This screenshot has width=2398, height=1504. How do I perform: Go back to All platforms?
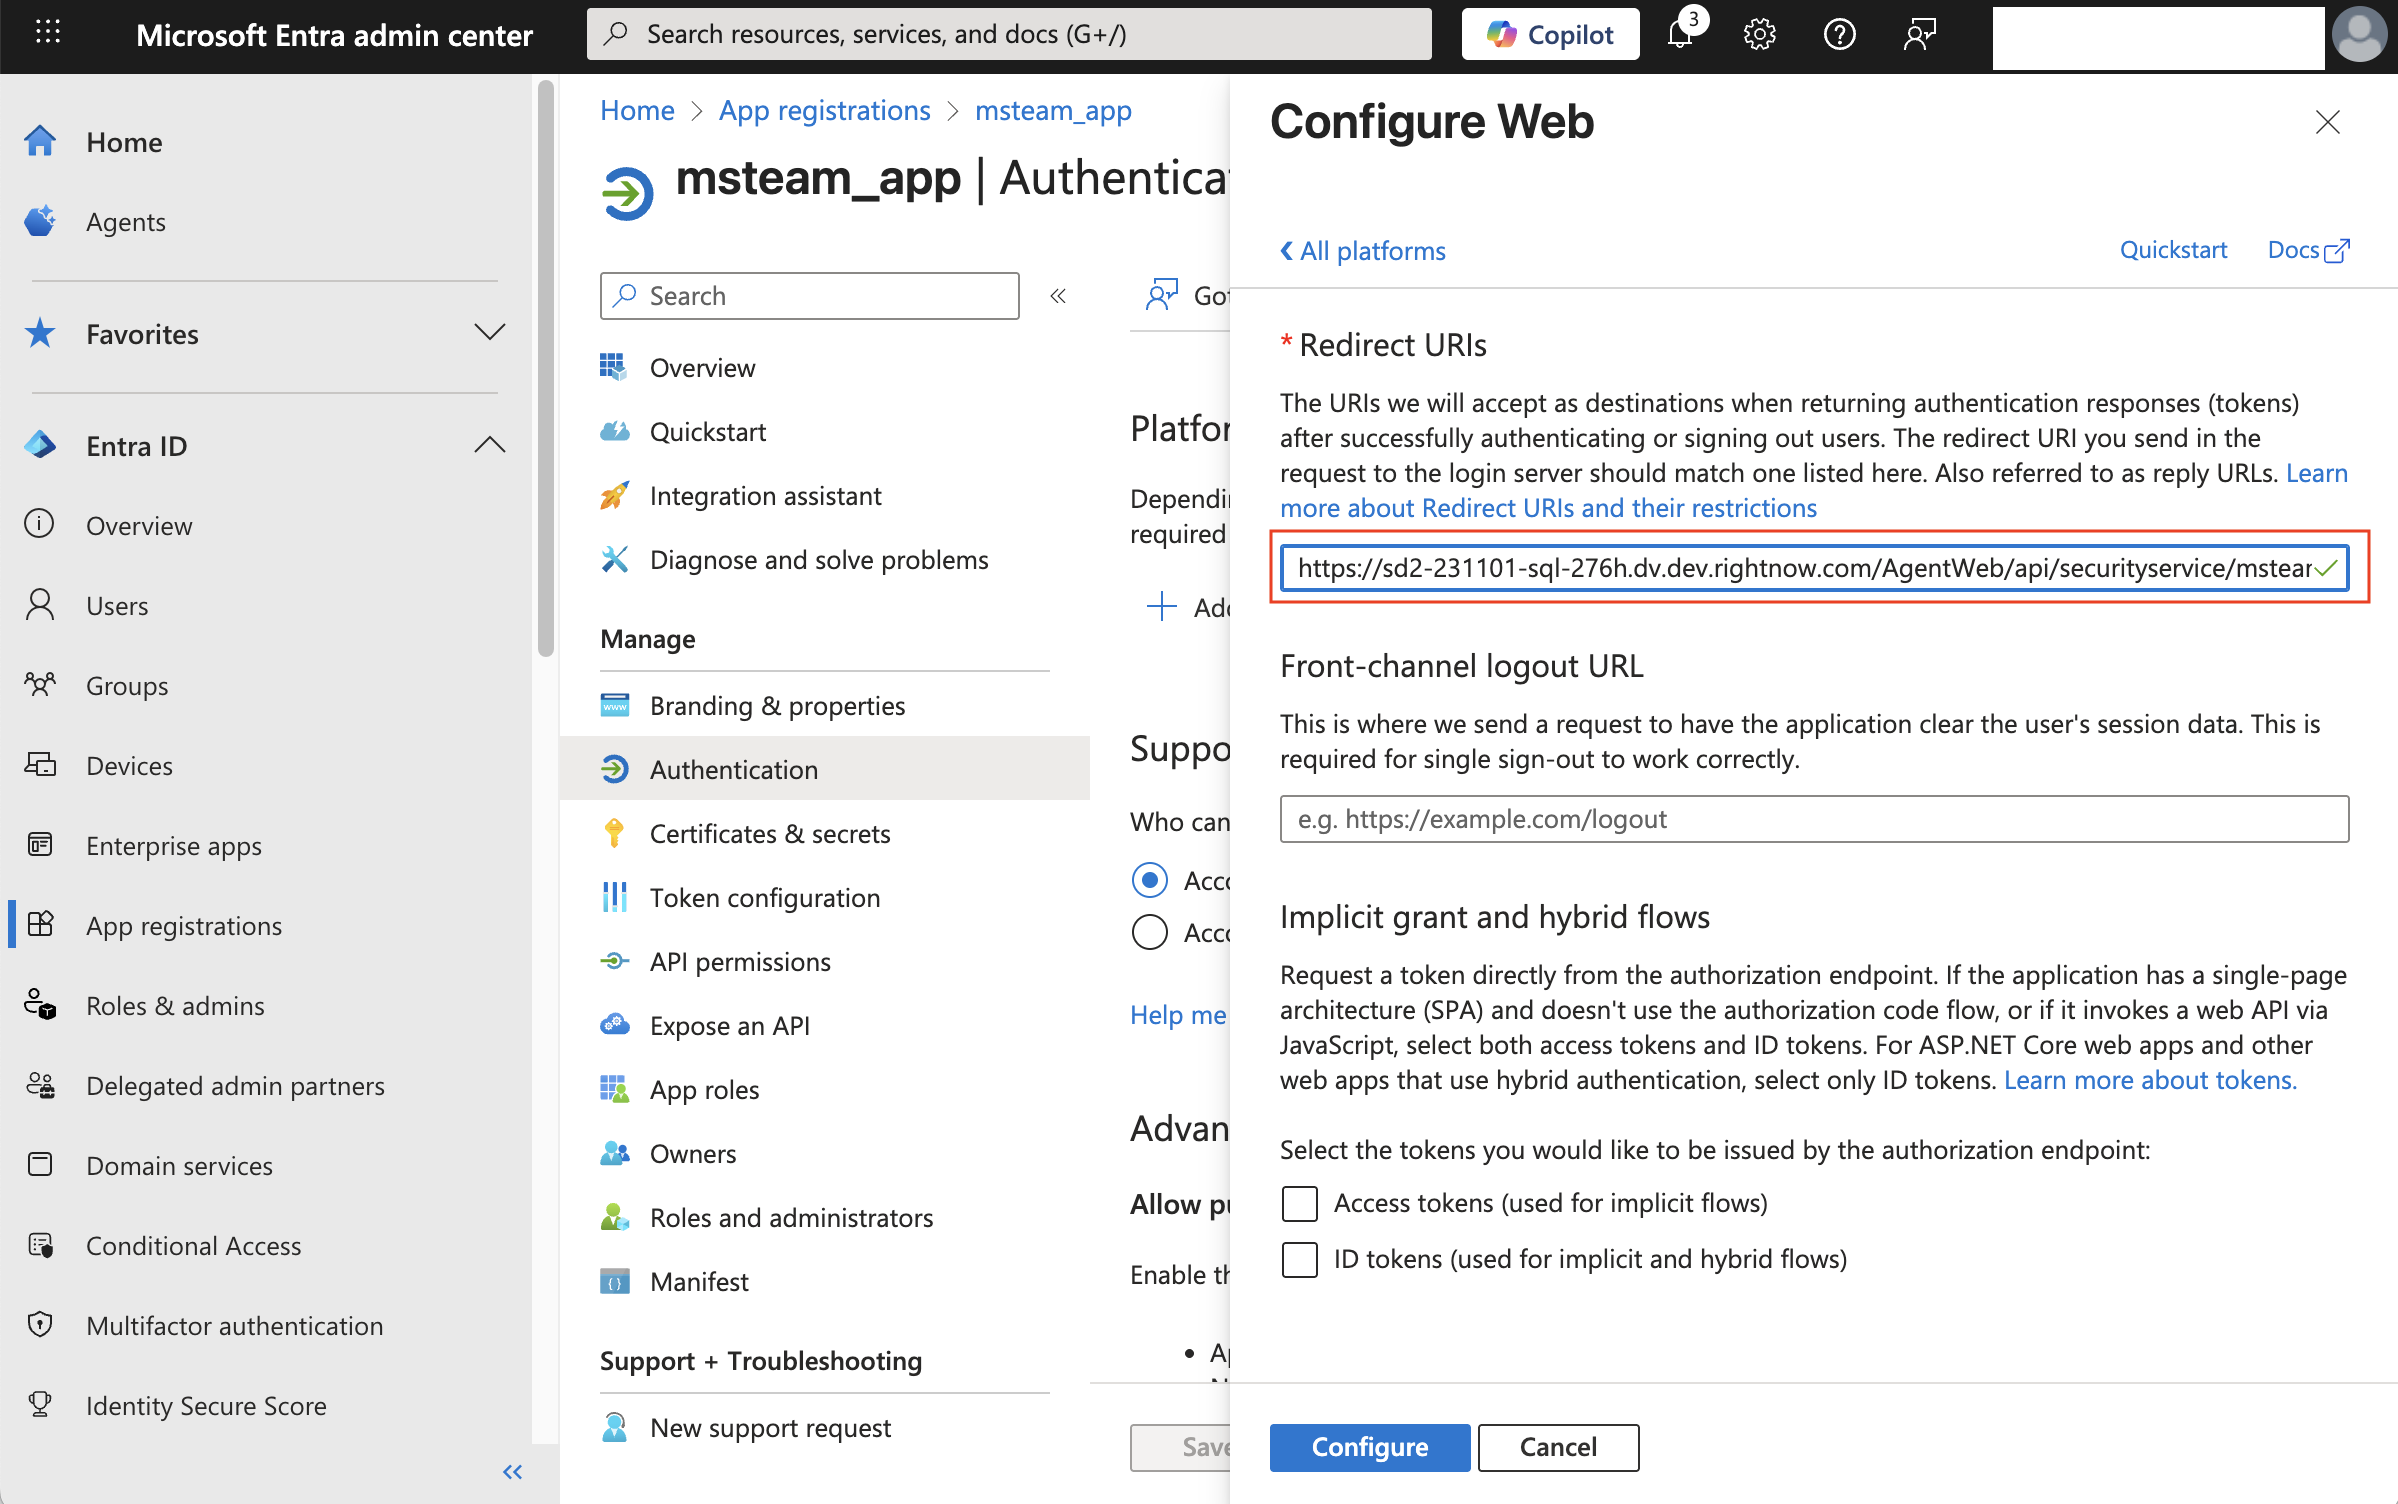tap(1362, 251)
